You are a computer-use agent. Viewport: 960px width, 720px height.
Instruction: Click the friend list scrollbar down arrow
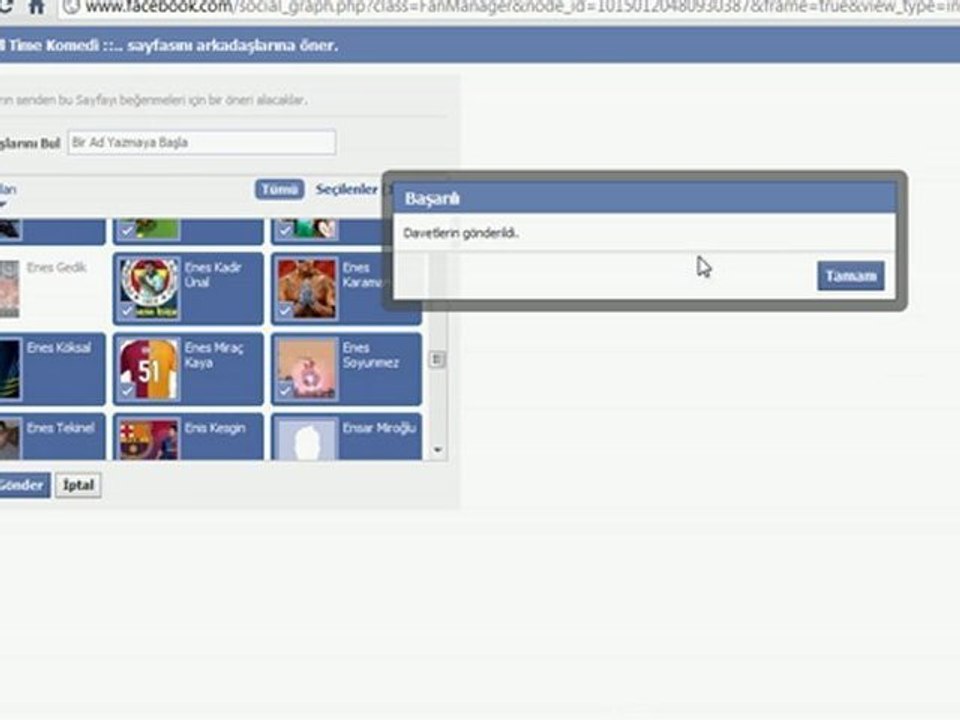pos(437,450)
